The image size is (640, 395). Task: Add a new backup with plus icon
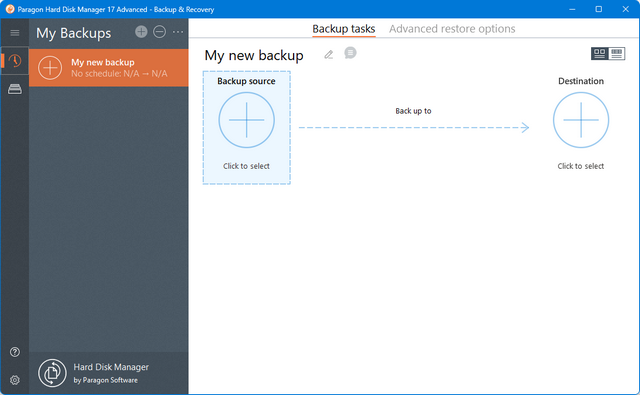[141, 32]
